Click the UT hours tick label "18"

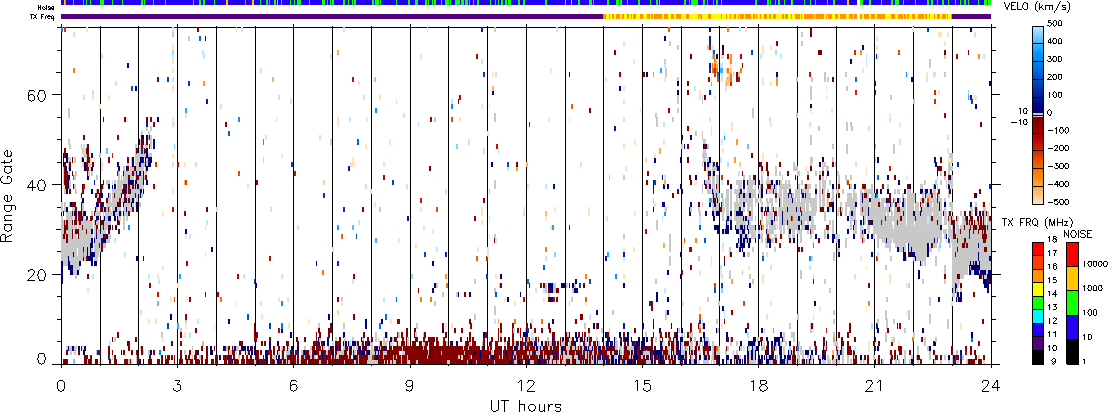click(758, 385)
